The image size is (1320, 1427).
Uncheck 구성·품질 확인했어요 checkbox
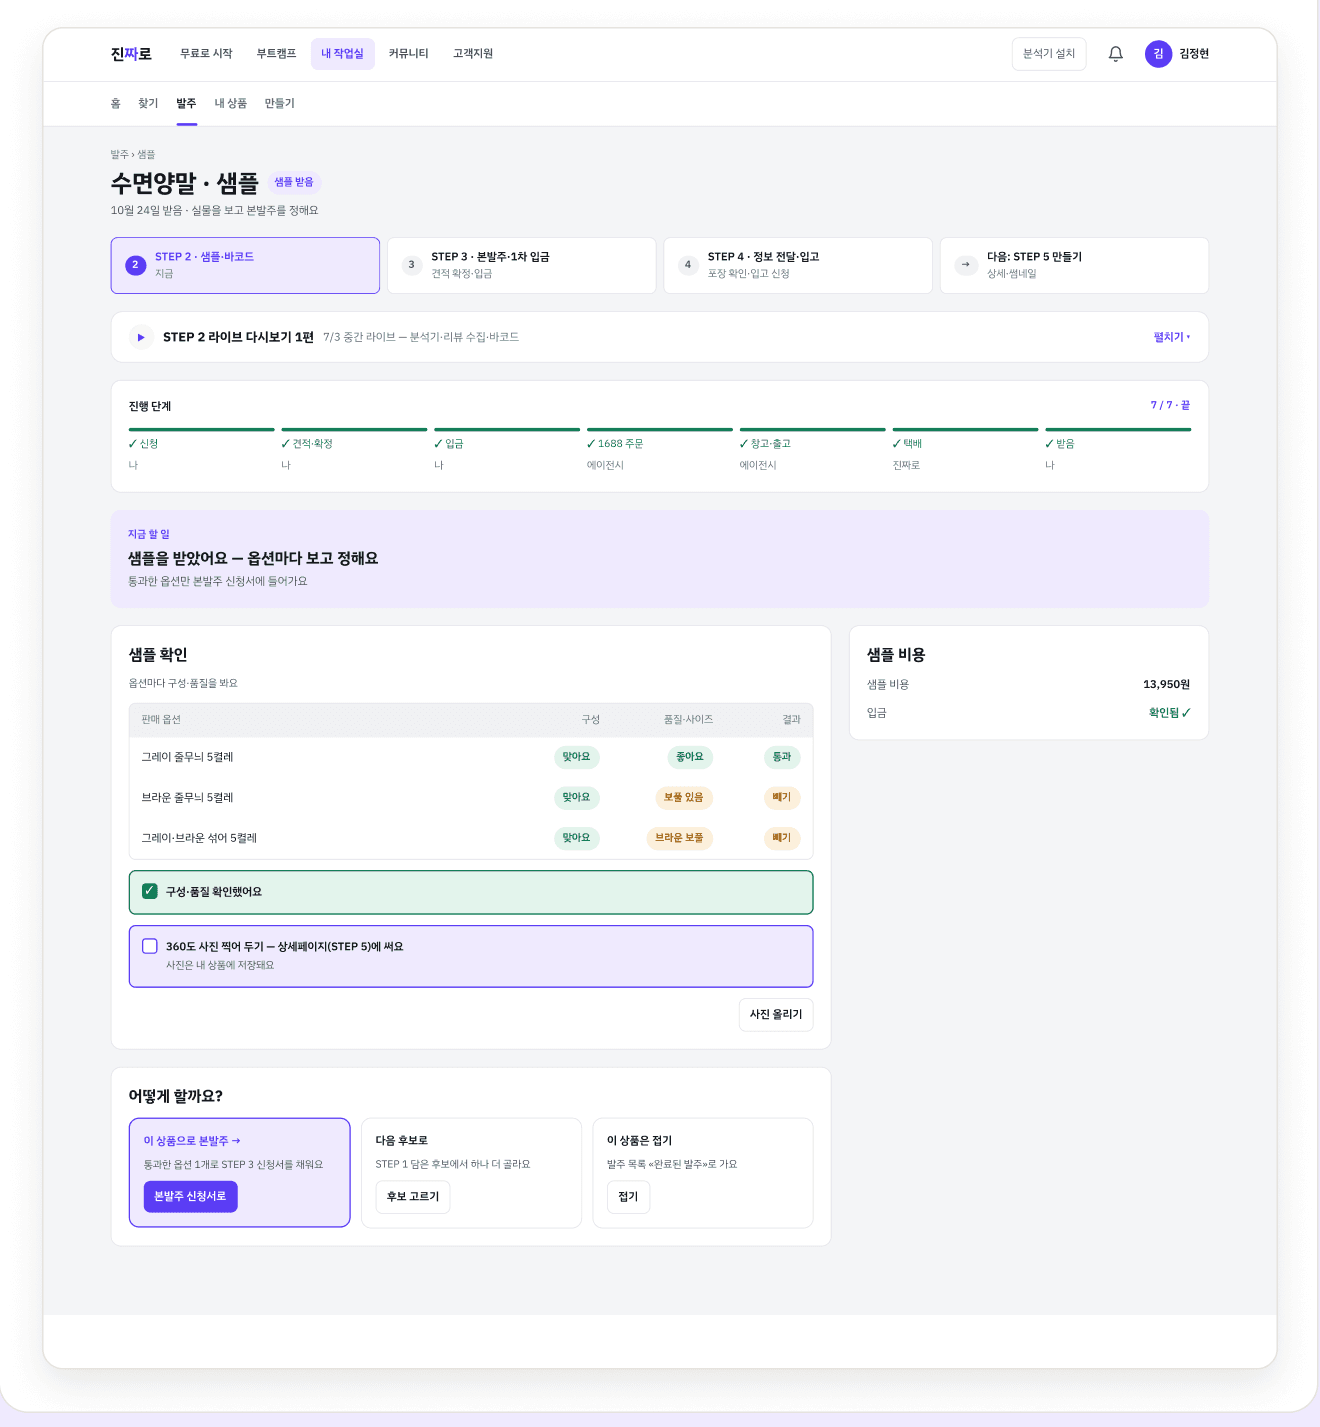point(150,891)
